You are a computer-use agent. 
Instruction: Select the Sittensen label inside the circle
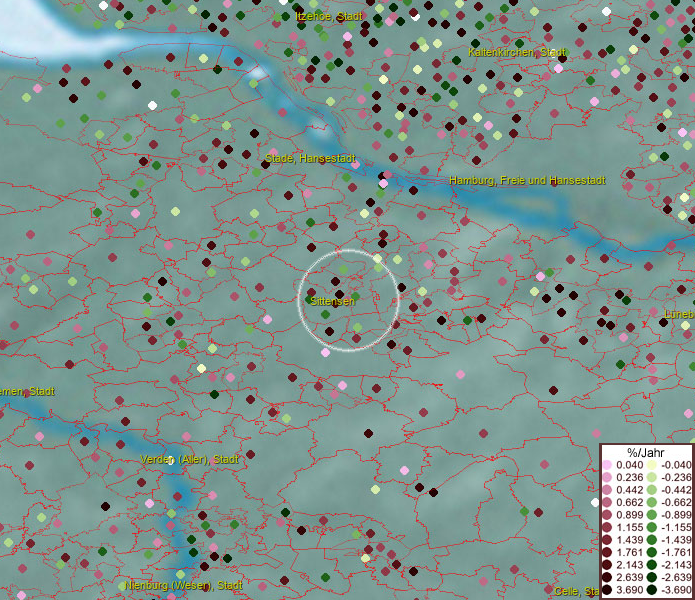point(332,301)
